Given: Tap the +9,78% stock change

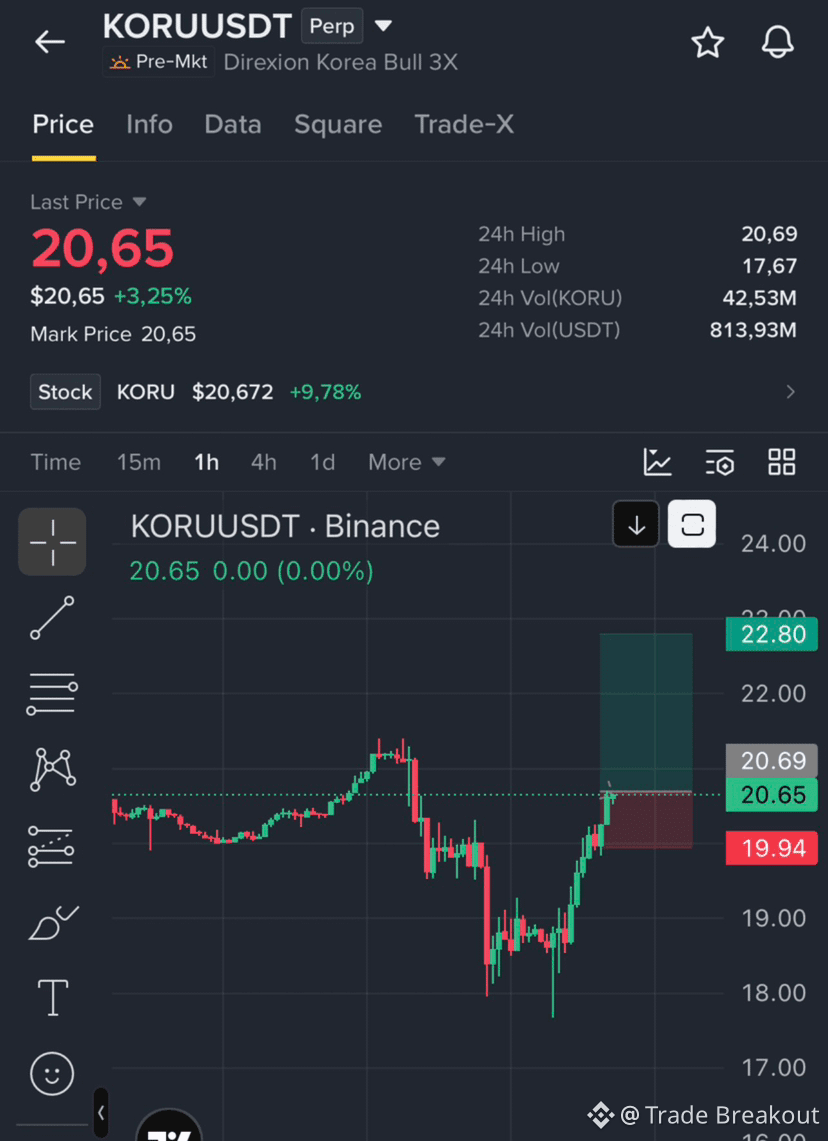Looking at the screenshot, I should click(325, 392).
